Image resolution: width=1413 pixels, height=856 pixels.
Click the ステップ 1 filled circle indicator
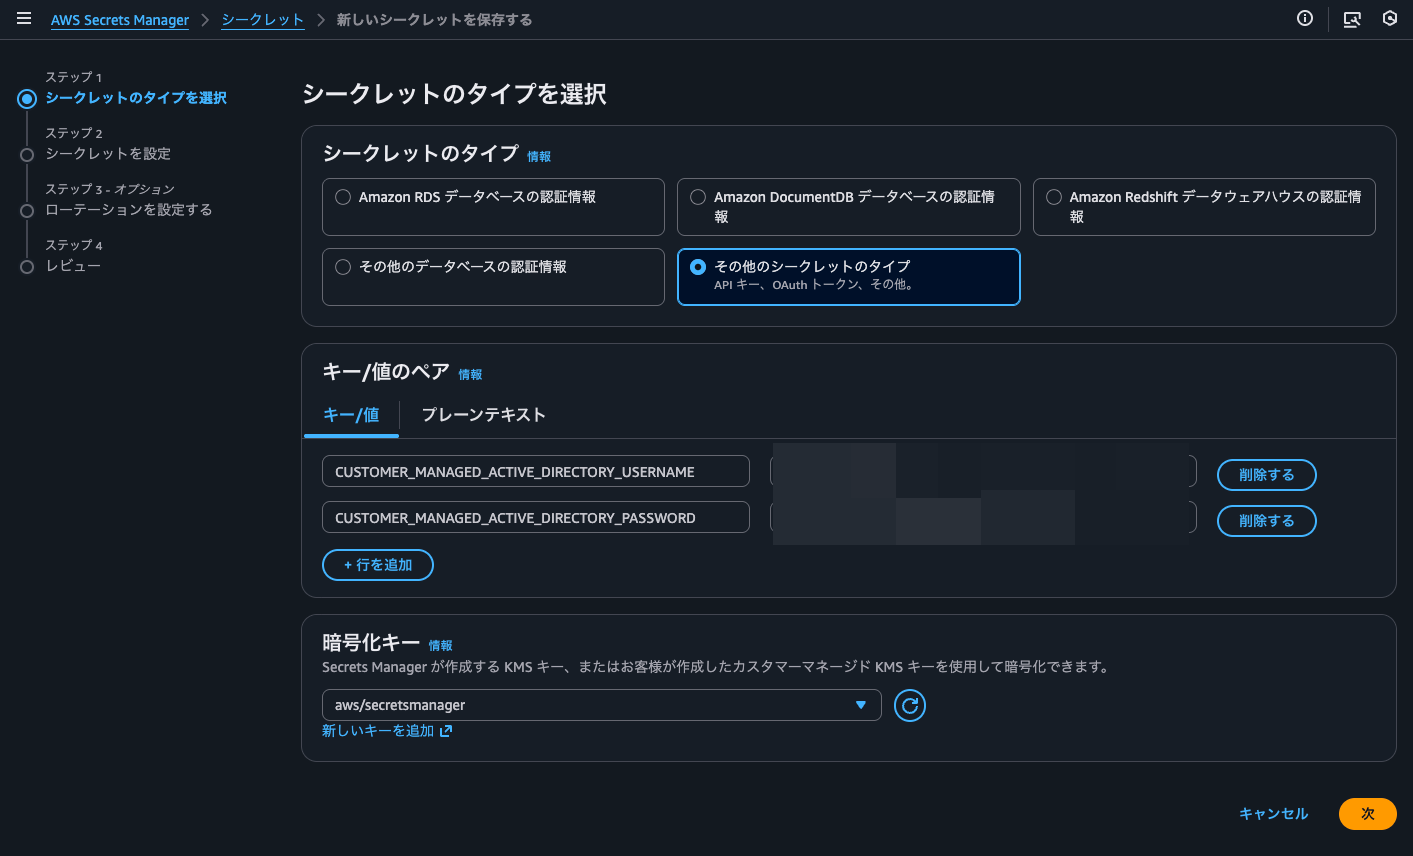[x=27, y=99]
